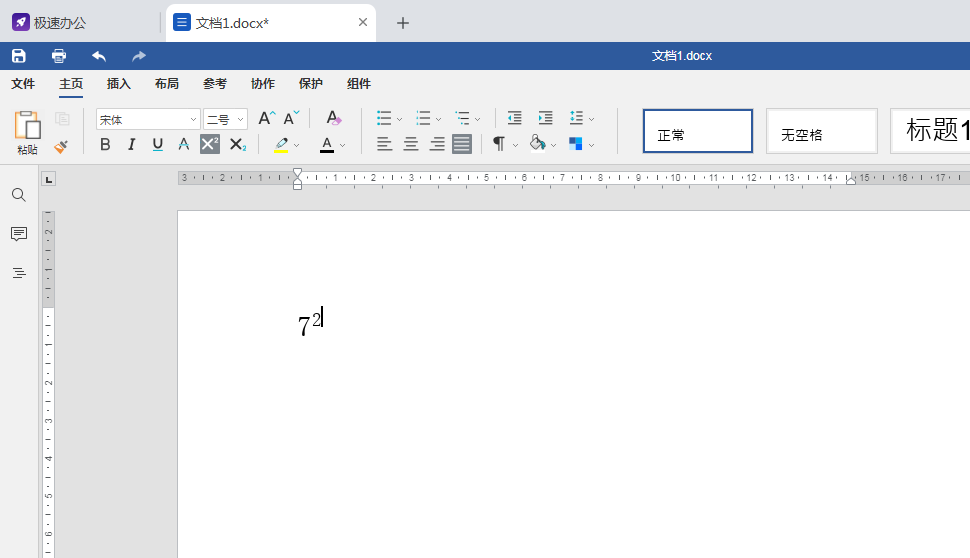This screenshot has width=970, height=558.
Task: Print the document using the printer icon
Action: point(59,56)
